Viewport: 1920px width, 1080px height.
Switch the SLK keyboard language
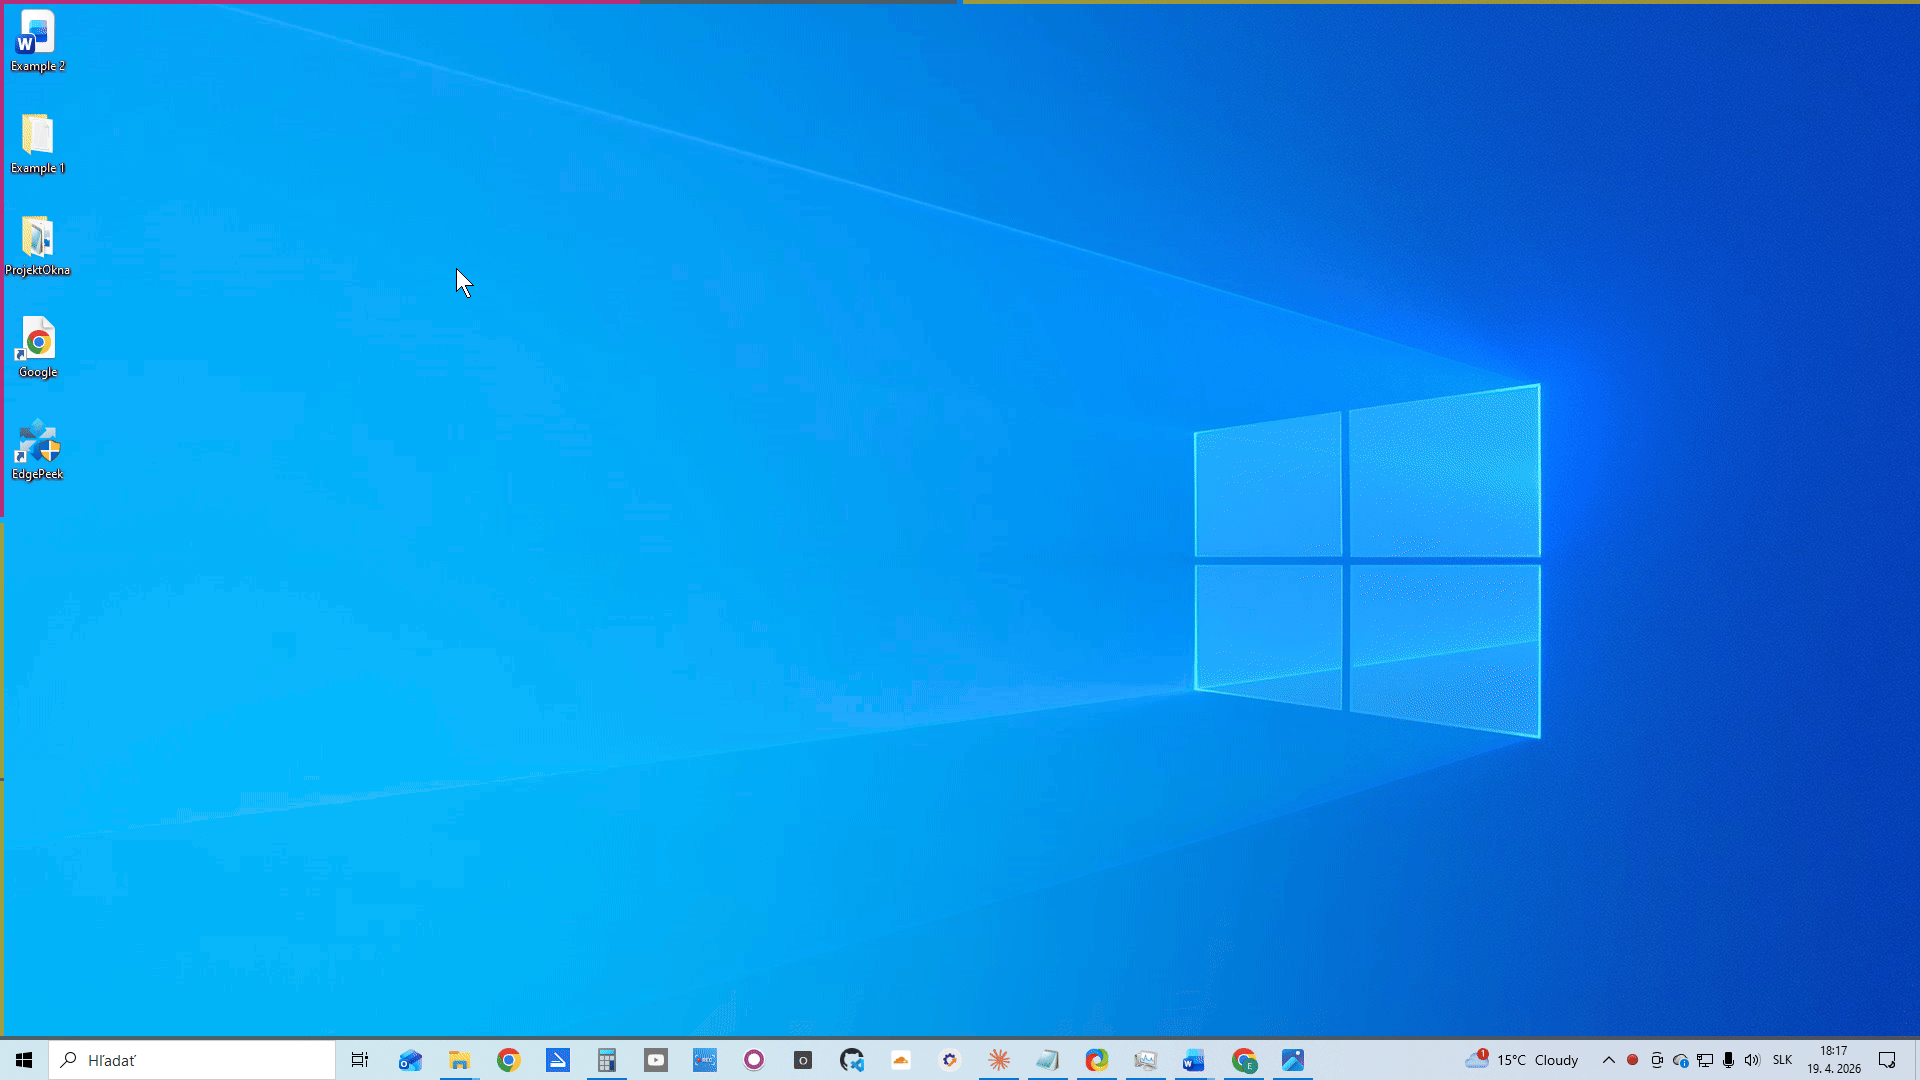pyautogui.click(x=1782, y=1060)
